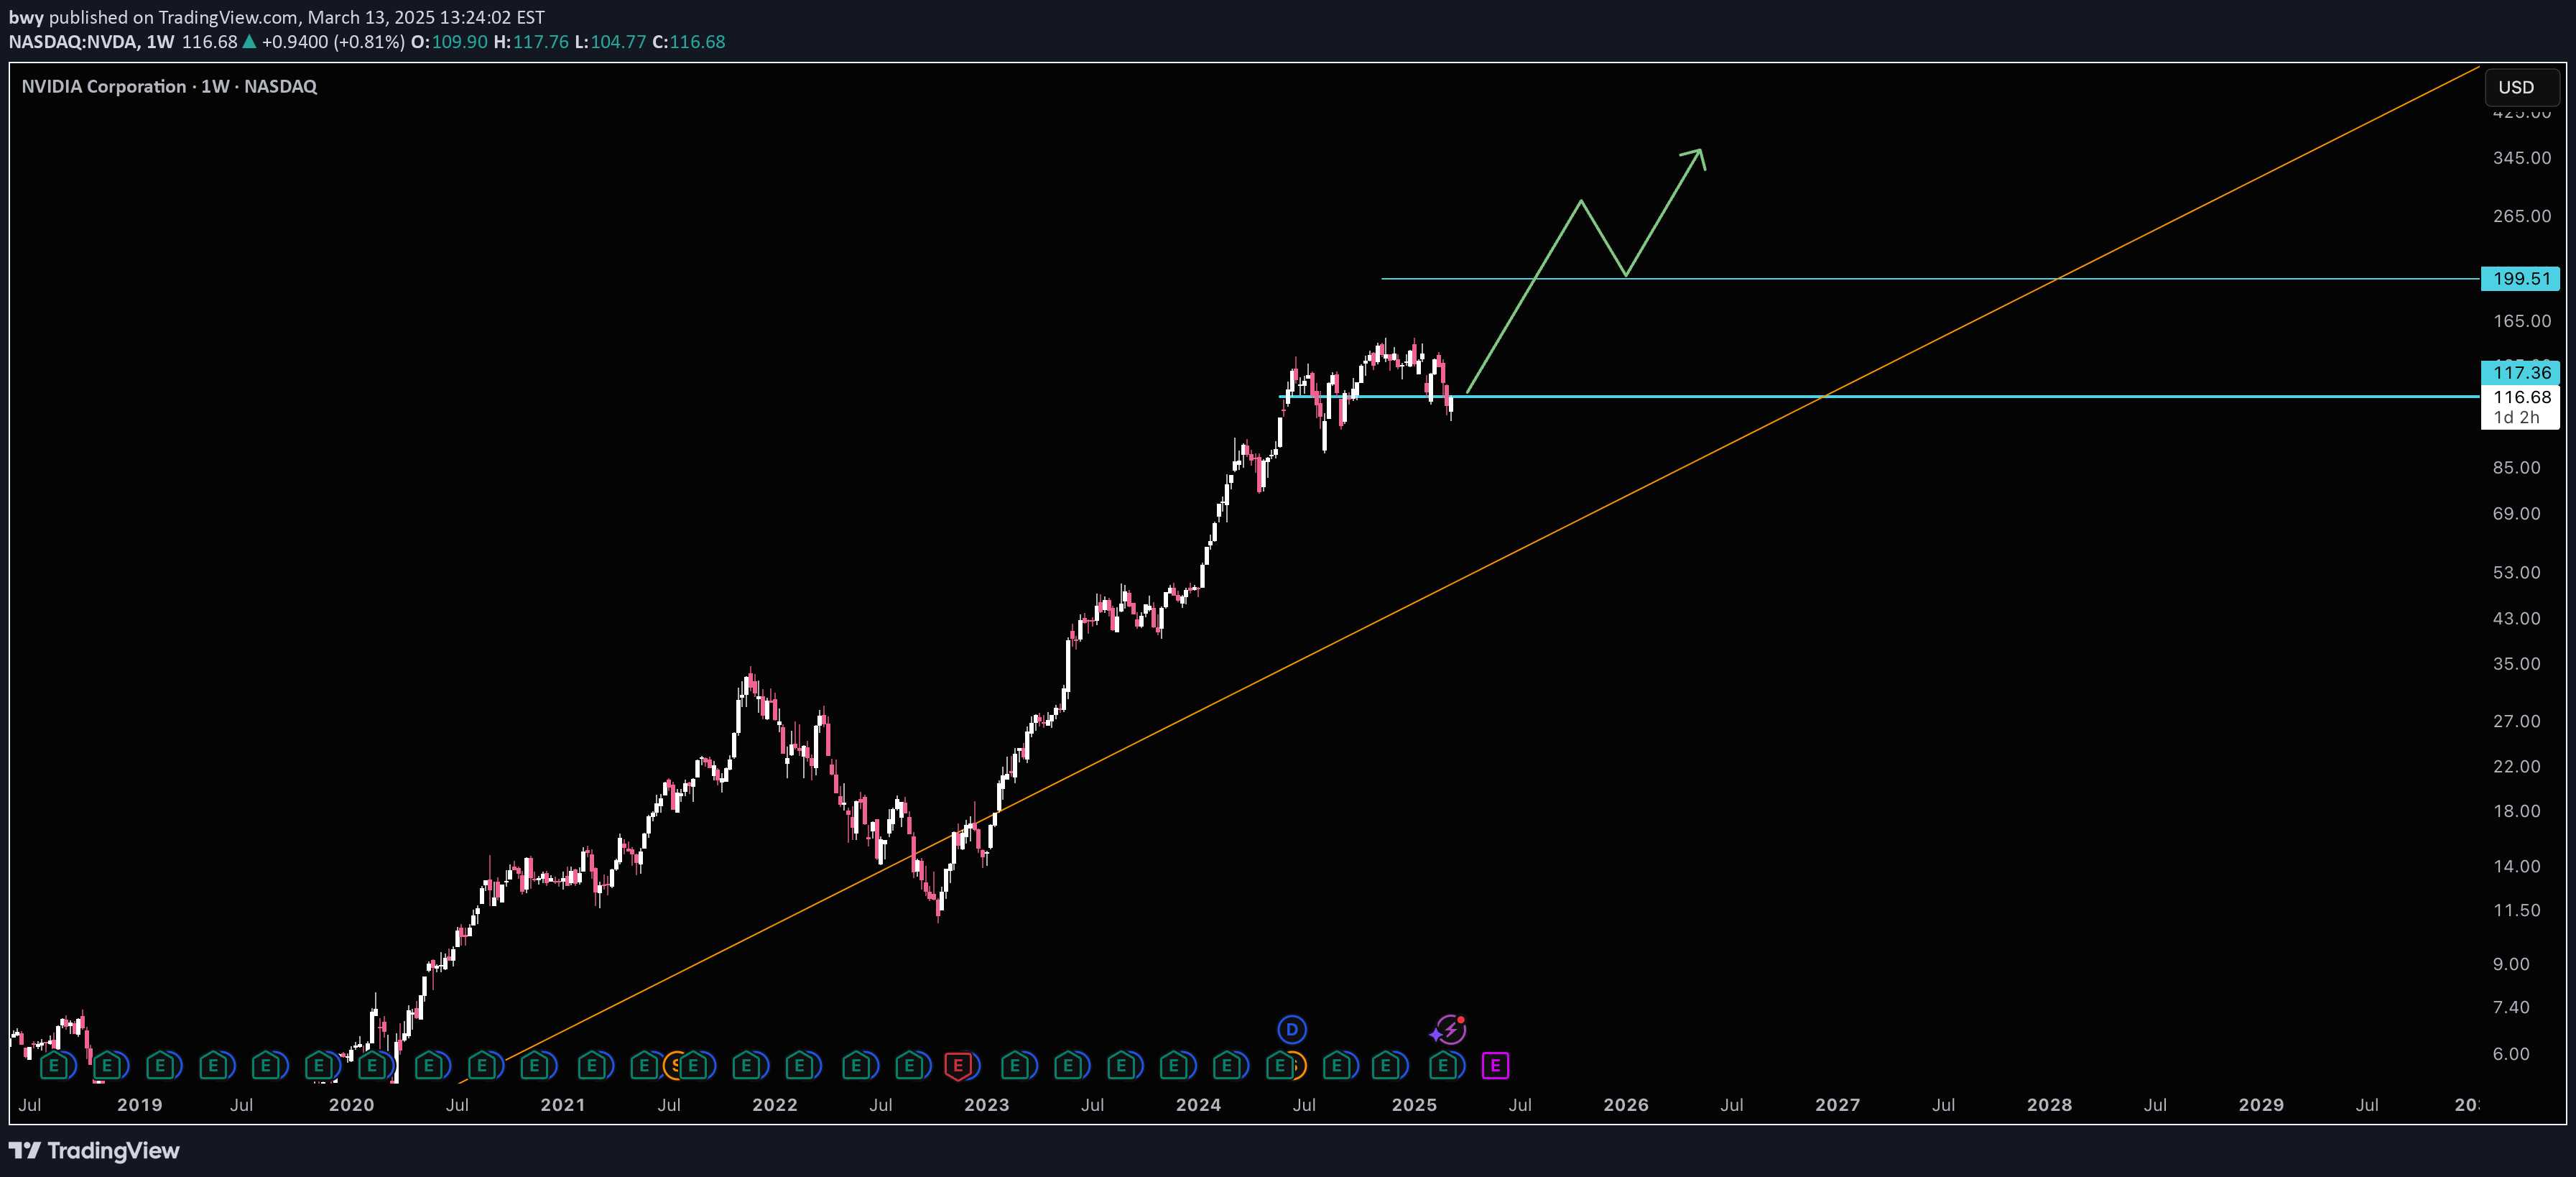Click the +0.9400 (+0.81%) change text
Image resolution: width=2576 pixels, height=1177 pixels.
(333, 42)
